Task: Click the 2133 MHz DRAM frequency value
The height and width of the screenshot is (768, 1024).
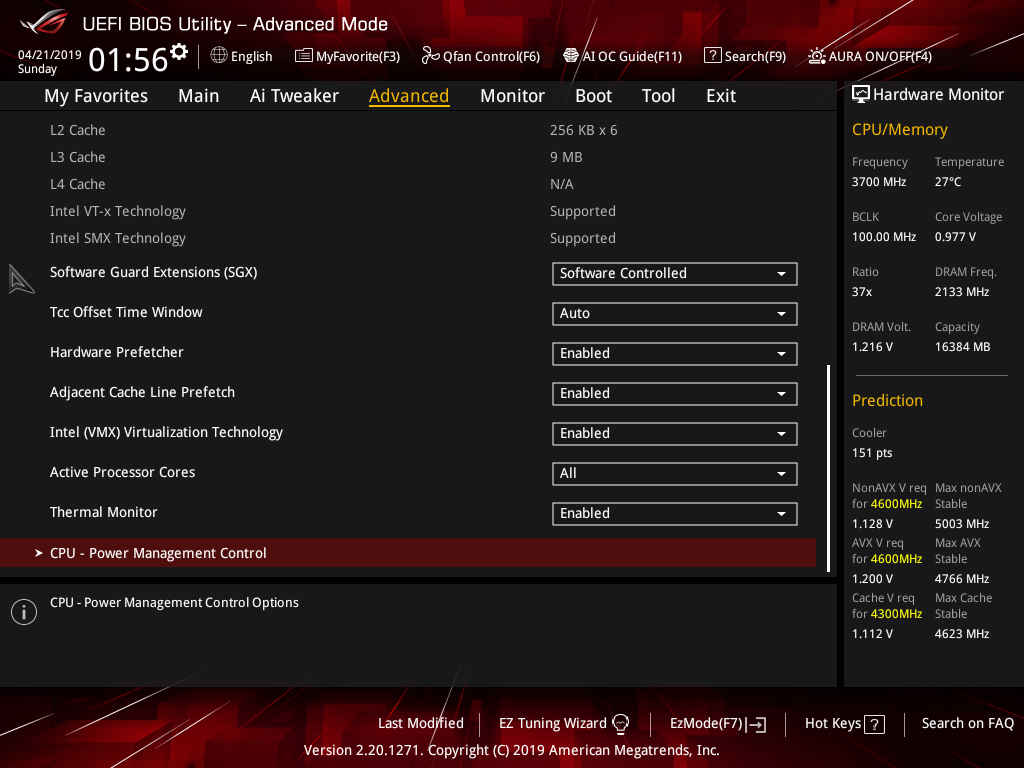Action: coord(961,292)
